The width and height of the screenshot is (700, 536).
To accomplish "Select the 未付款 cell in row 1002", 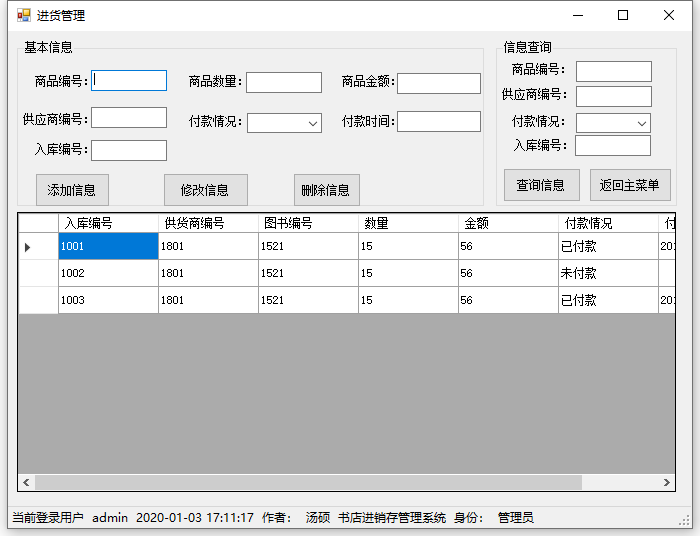I will coord(608,273).
